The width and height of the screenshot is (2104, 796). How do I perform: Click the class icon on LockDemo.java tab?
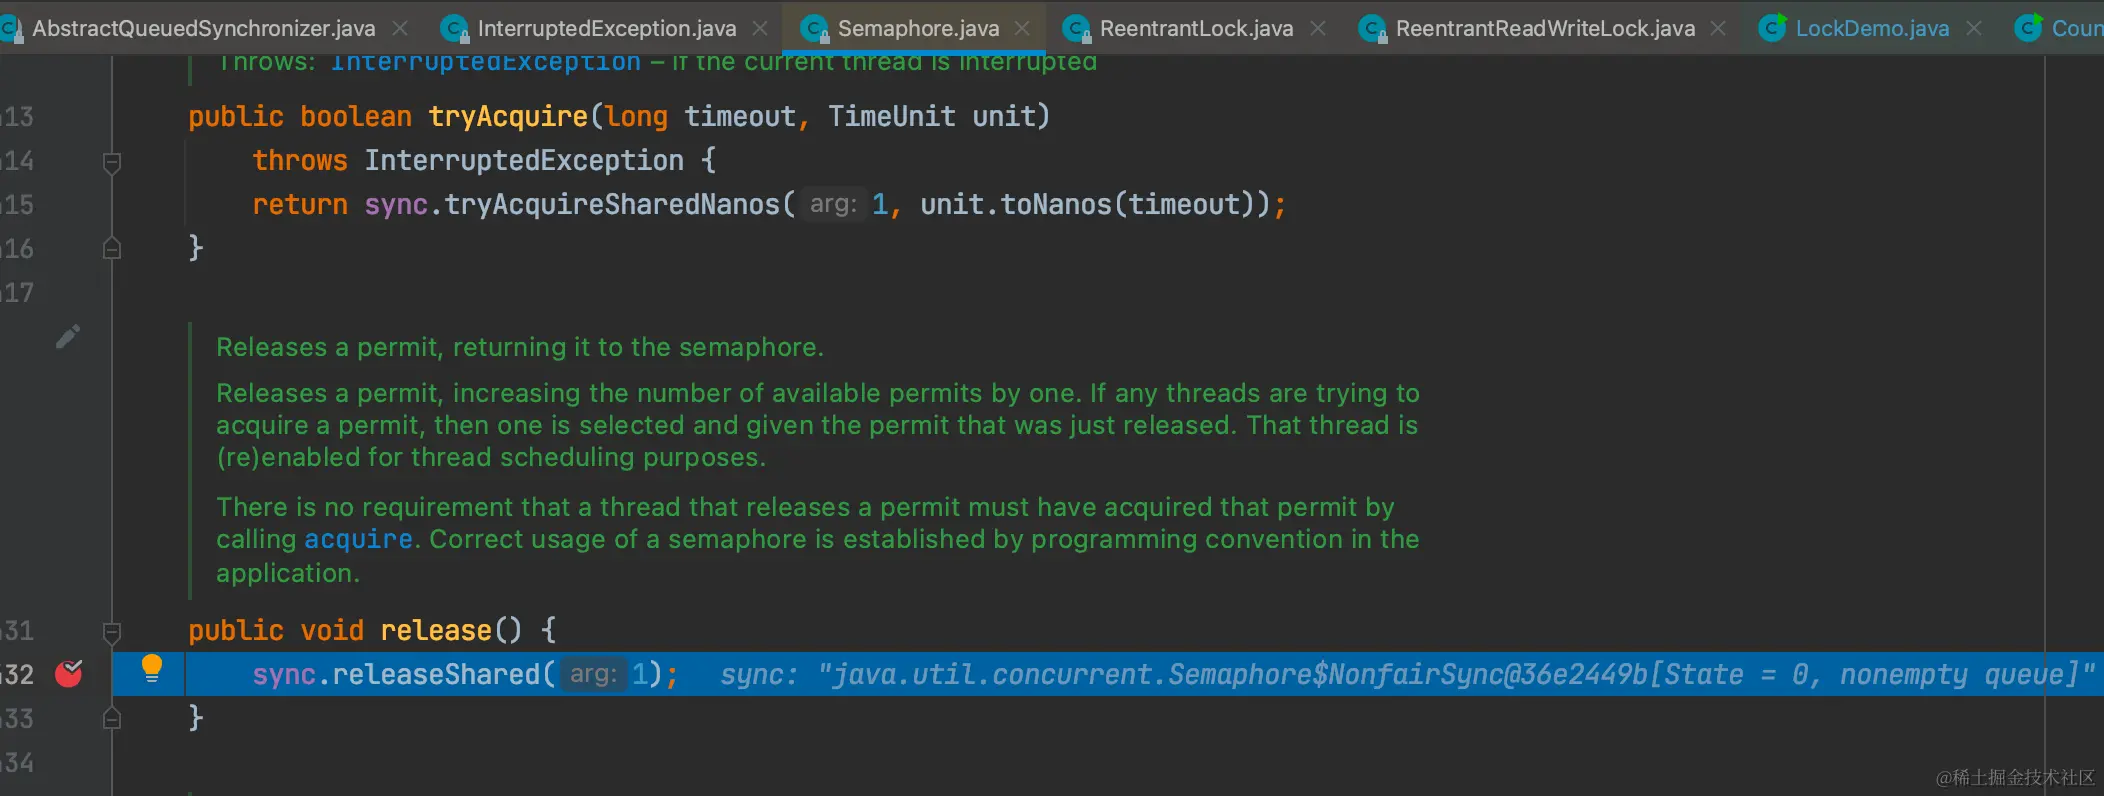[x=1773, y=28]
